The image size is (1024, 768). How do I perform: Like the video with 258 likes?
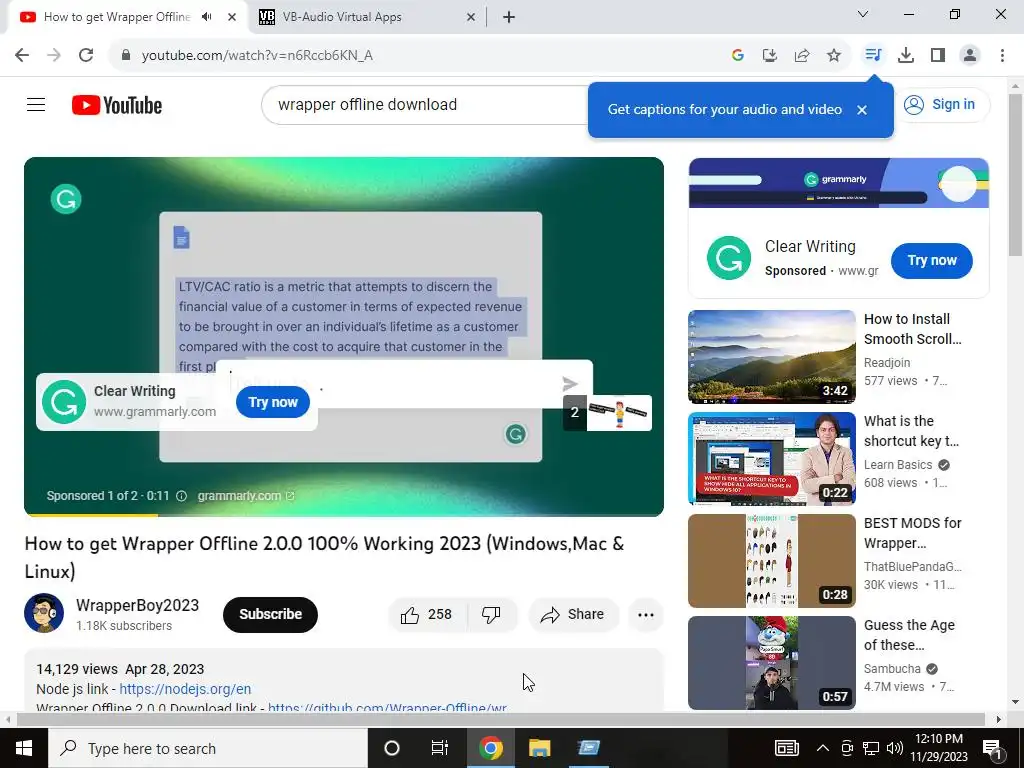[427, 615]
